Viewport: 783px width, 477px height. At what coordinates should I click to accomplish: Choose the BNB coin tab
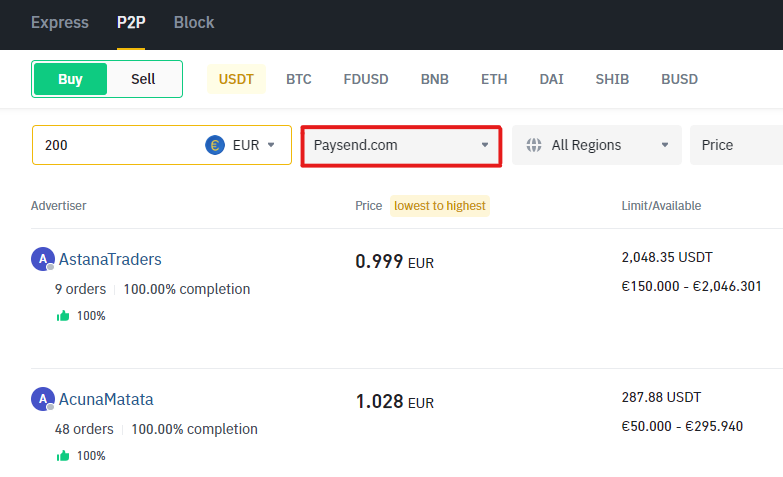[x=434, y=79]
